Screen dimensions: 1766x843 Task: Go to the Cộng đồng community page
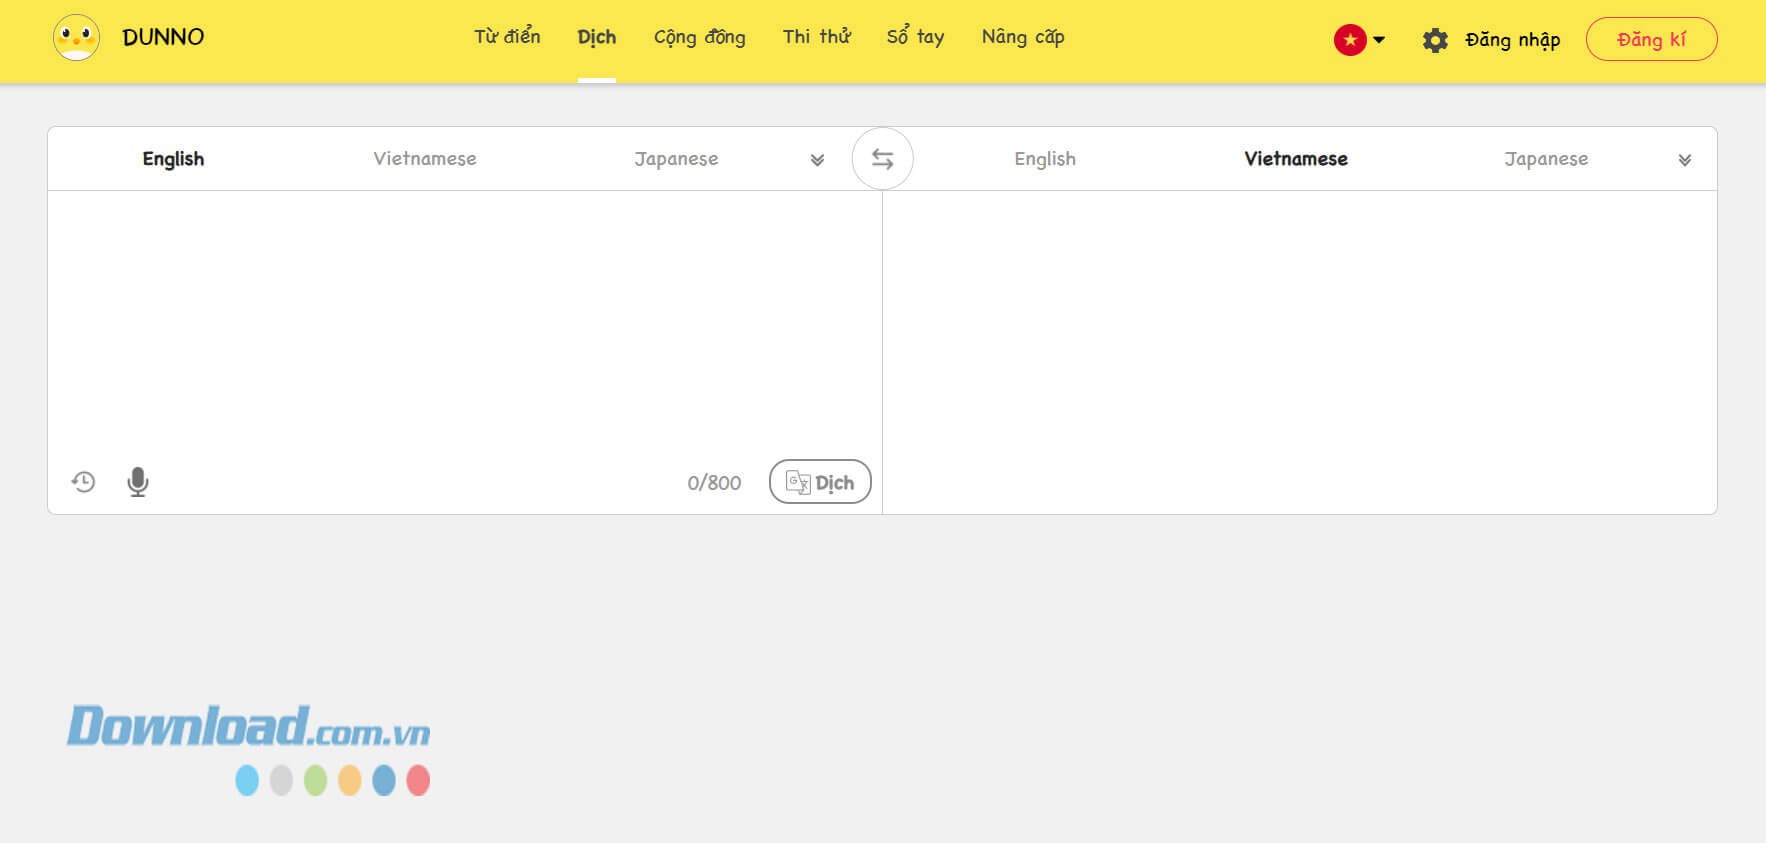coord(699,37)
